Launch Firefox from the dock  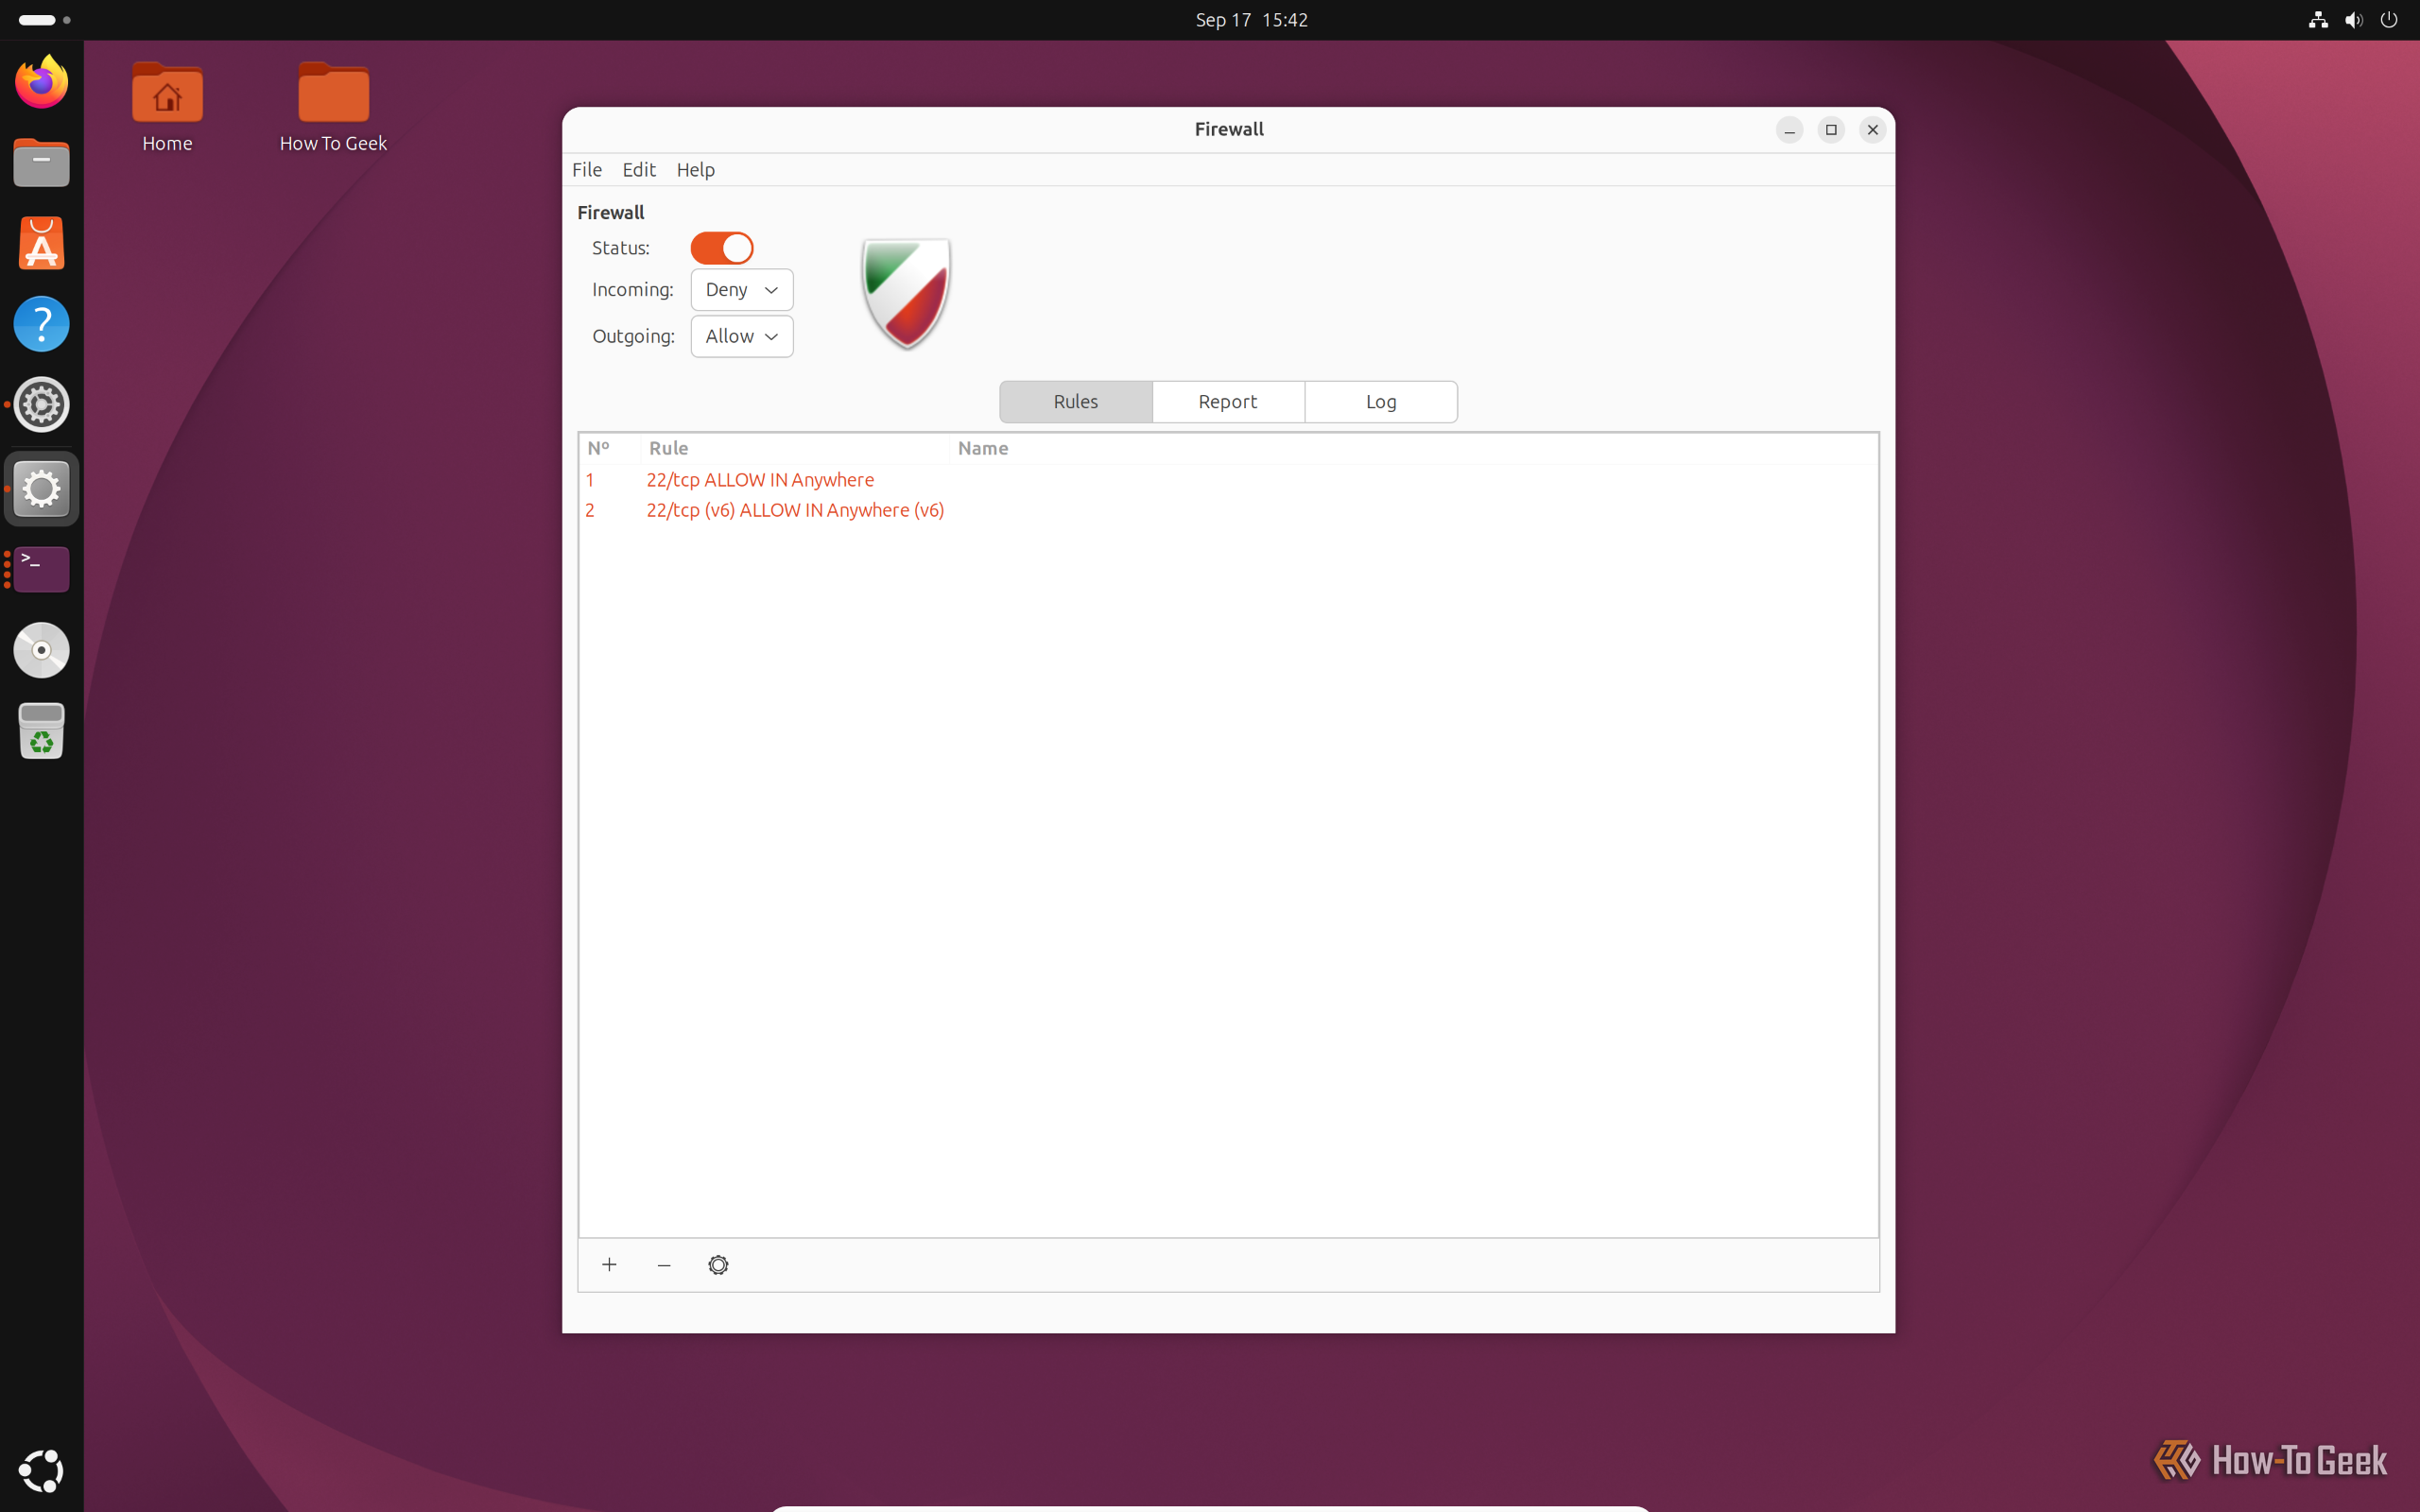pos(41,83)
